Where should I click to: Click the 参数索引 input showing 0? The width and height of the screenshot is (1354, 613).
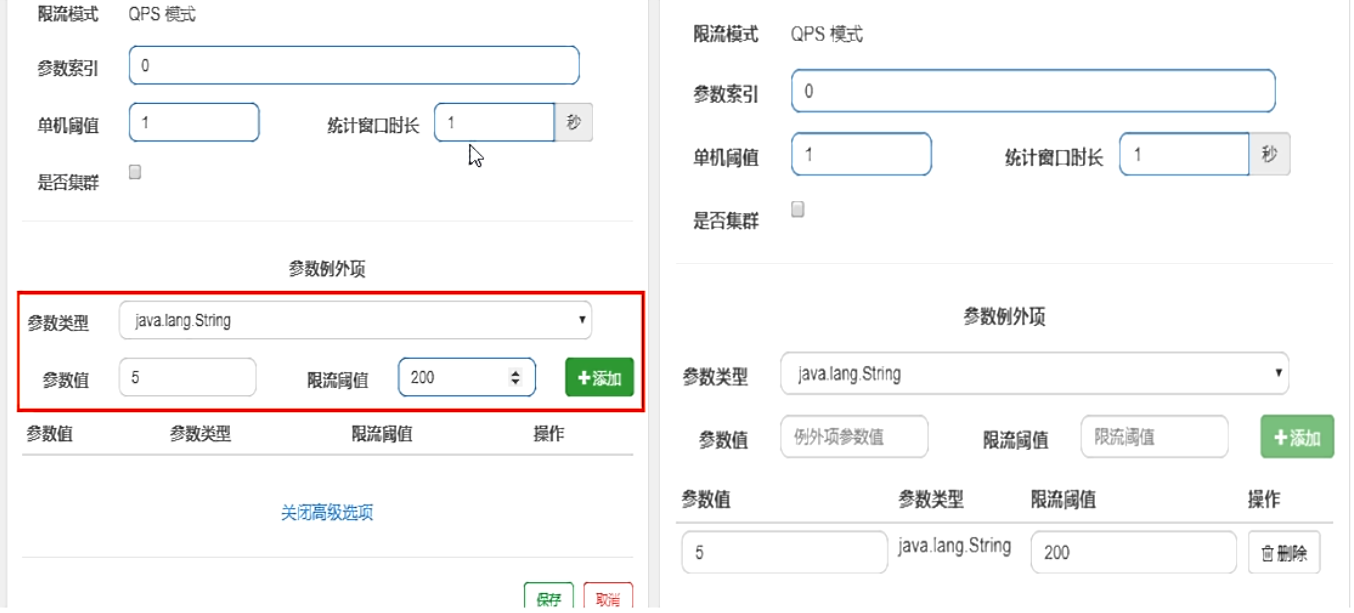(353, 64)
